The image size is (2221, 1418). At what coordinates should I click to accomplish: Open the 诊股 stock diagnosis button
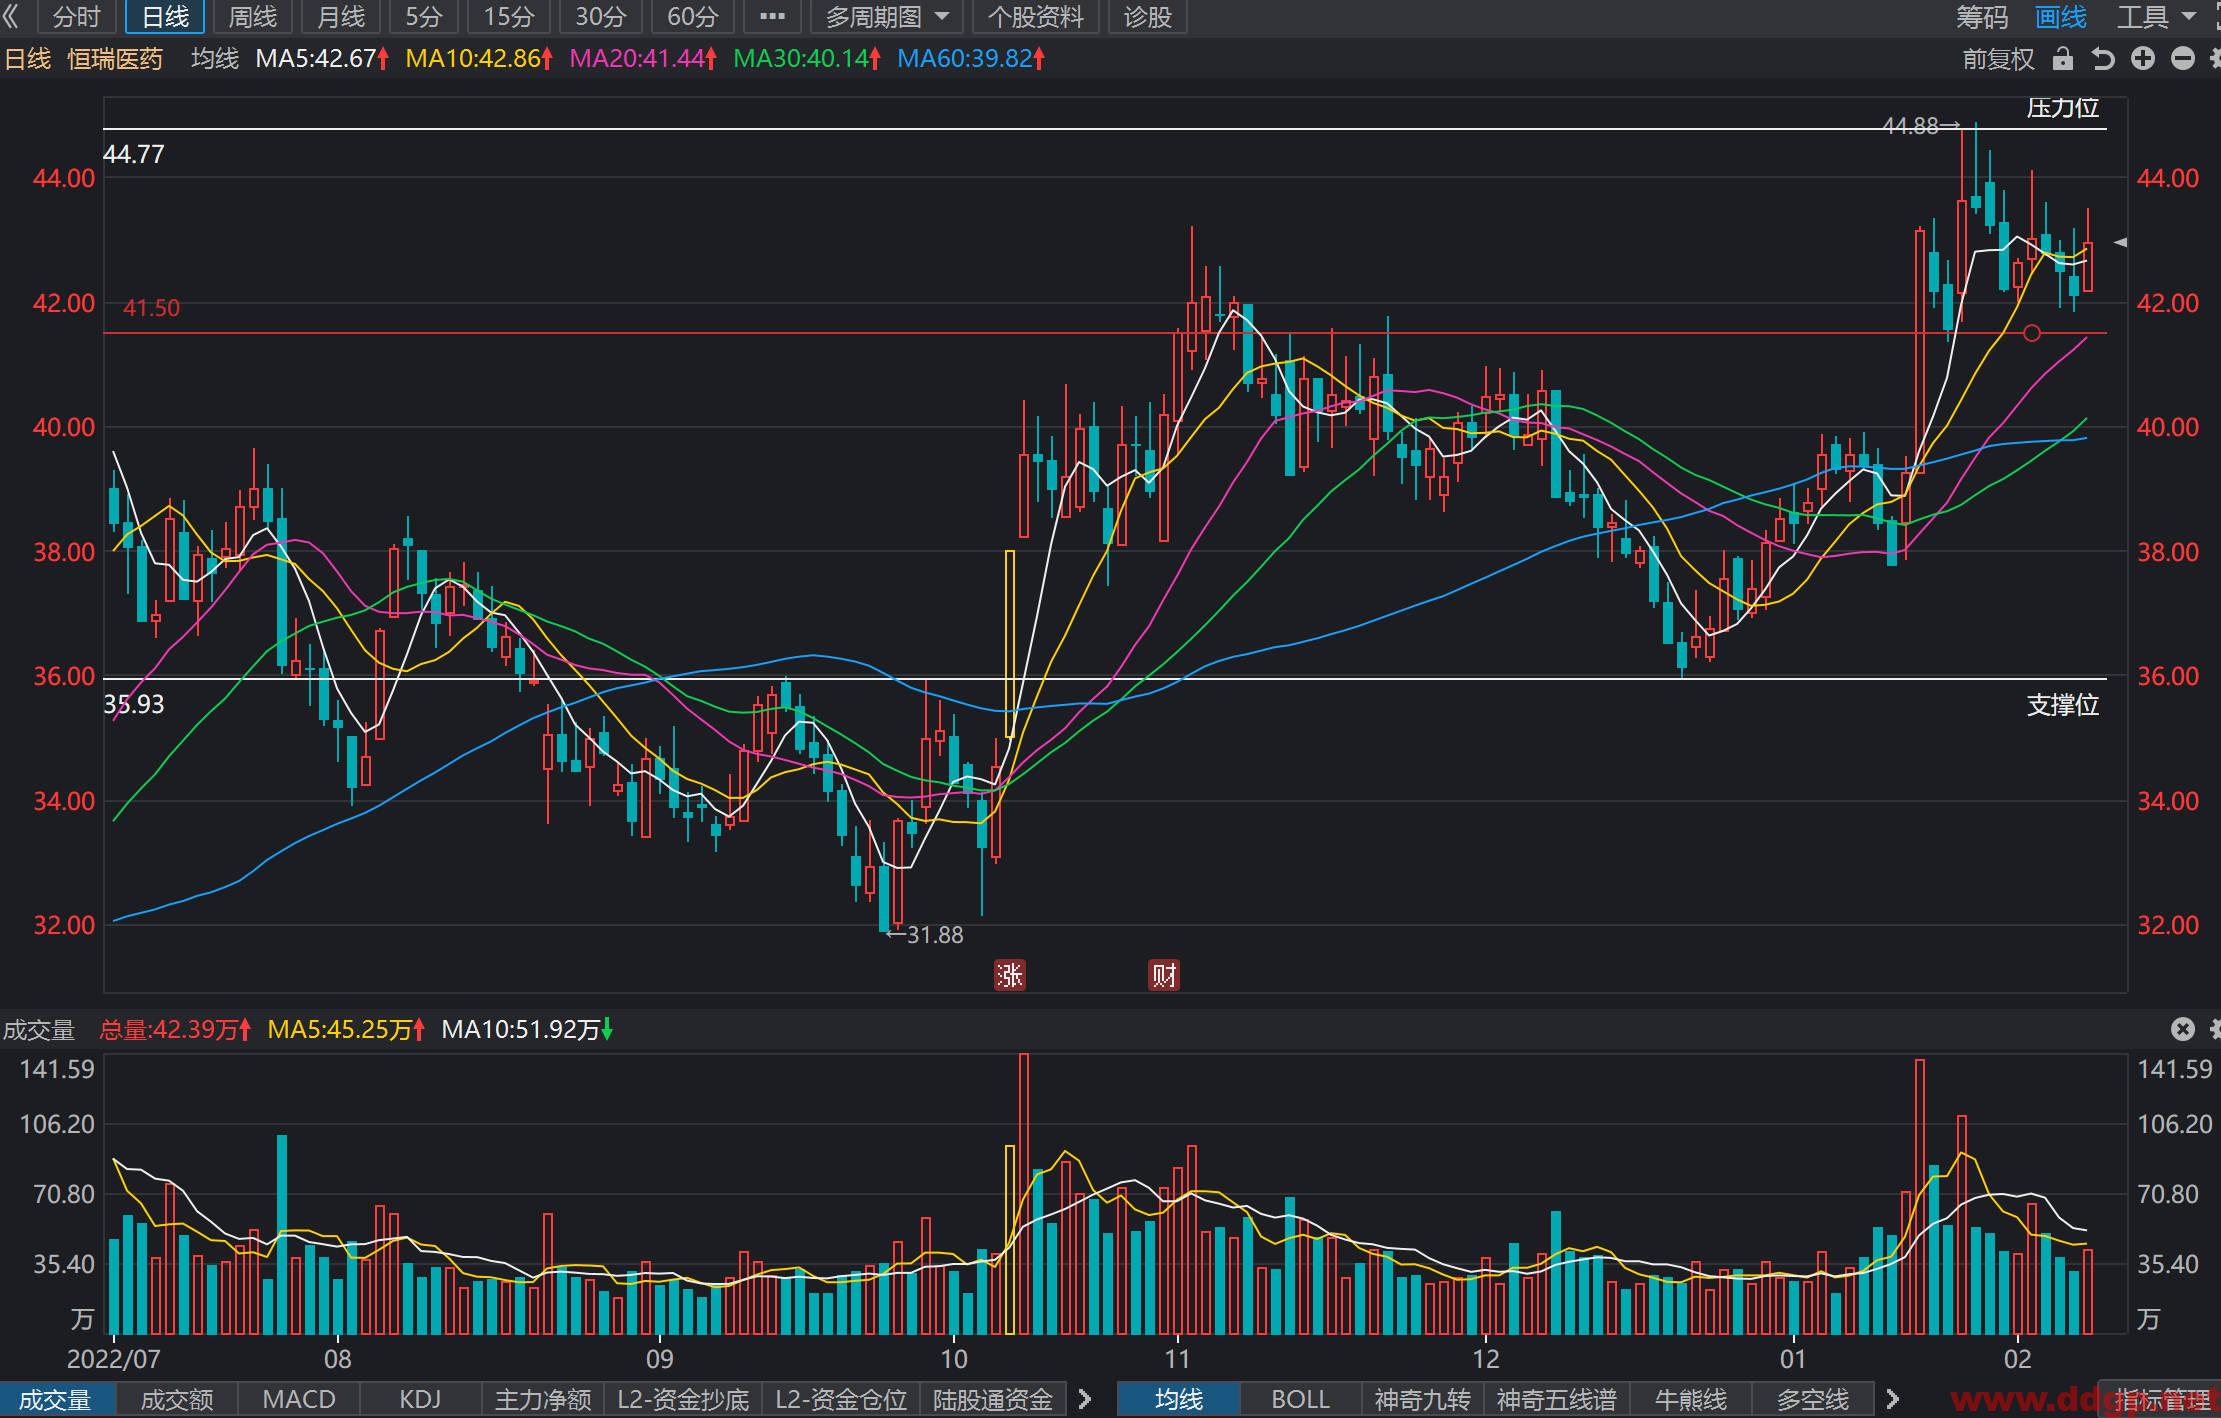tap(1147, 17)
